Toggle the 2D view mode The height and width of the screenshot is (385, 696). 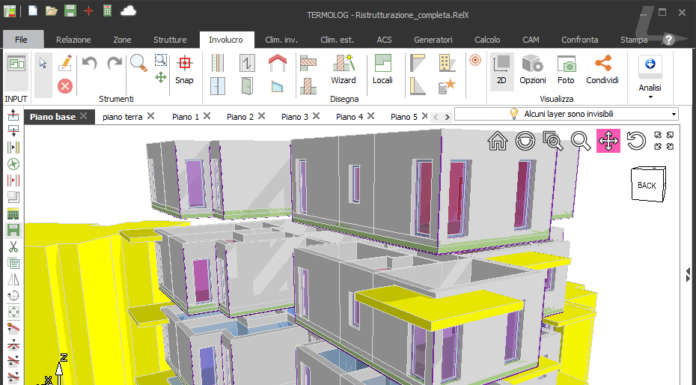point(502,70)
